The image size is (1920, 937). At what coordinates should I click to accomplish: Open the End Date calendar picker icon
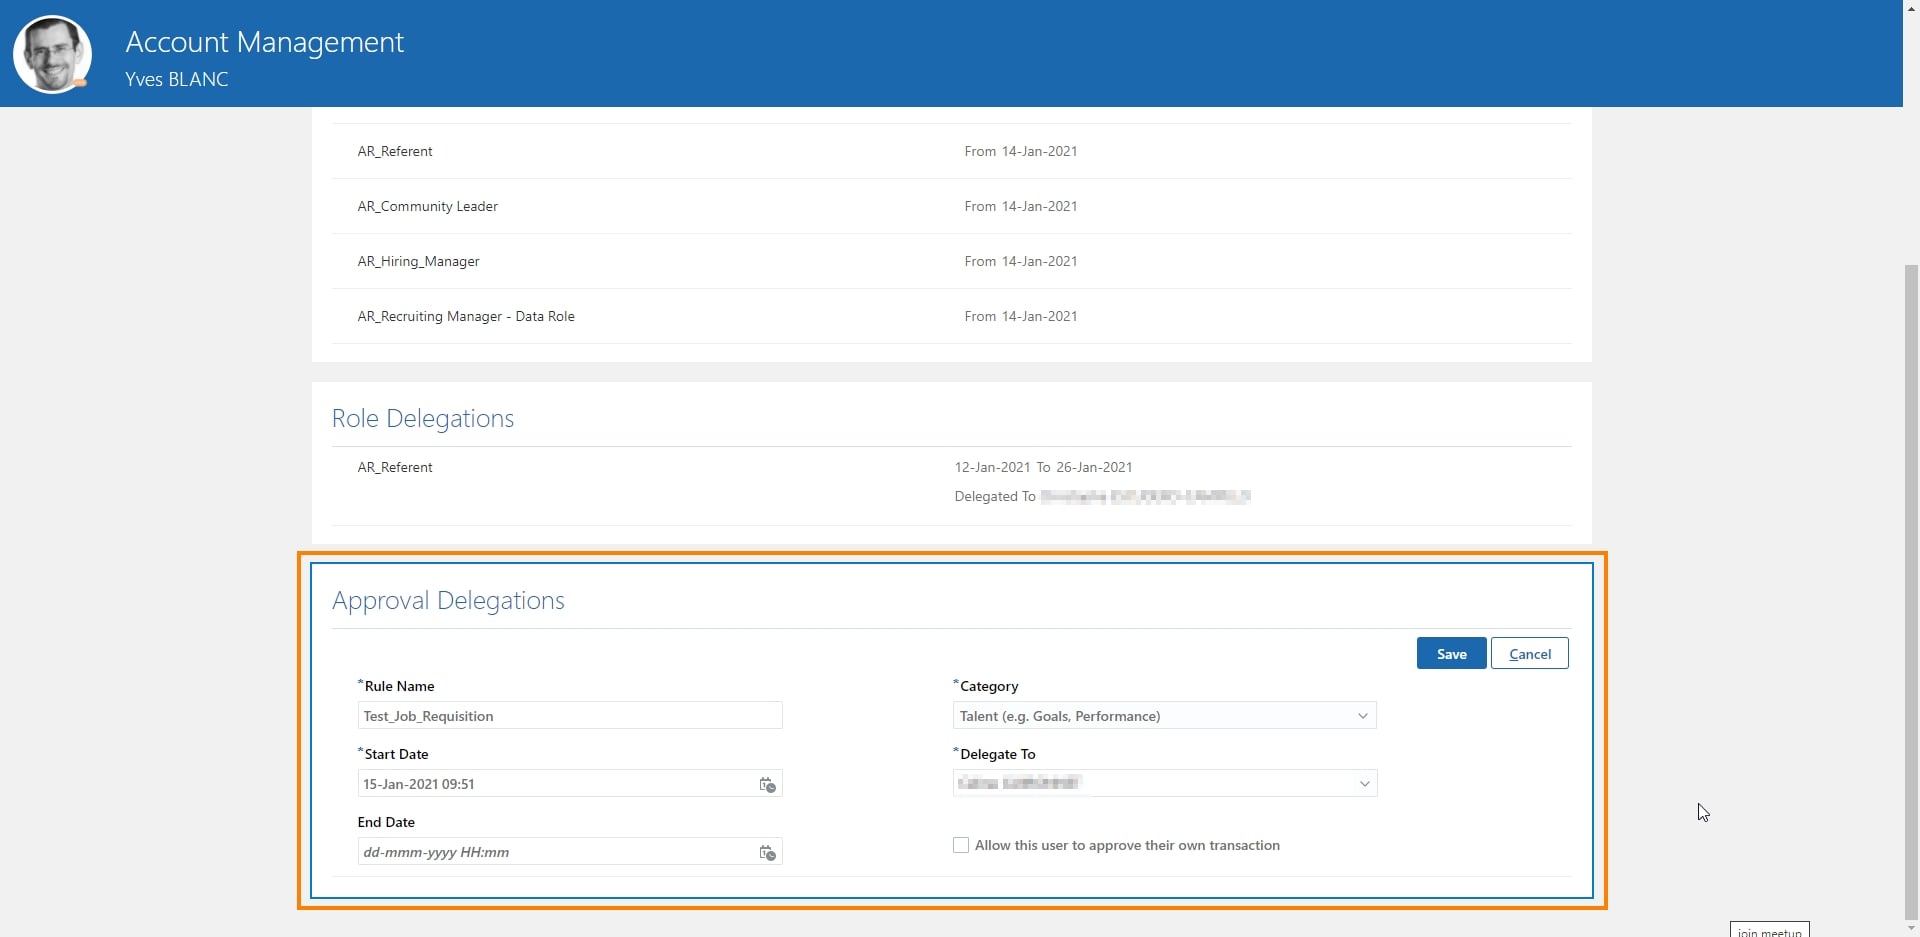(767, 854)
